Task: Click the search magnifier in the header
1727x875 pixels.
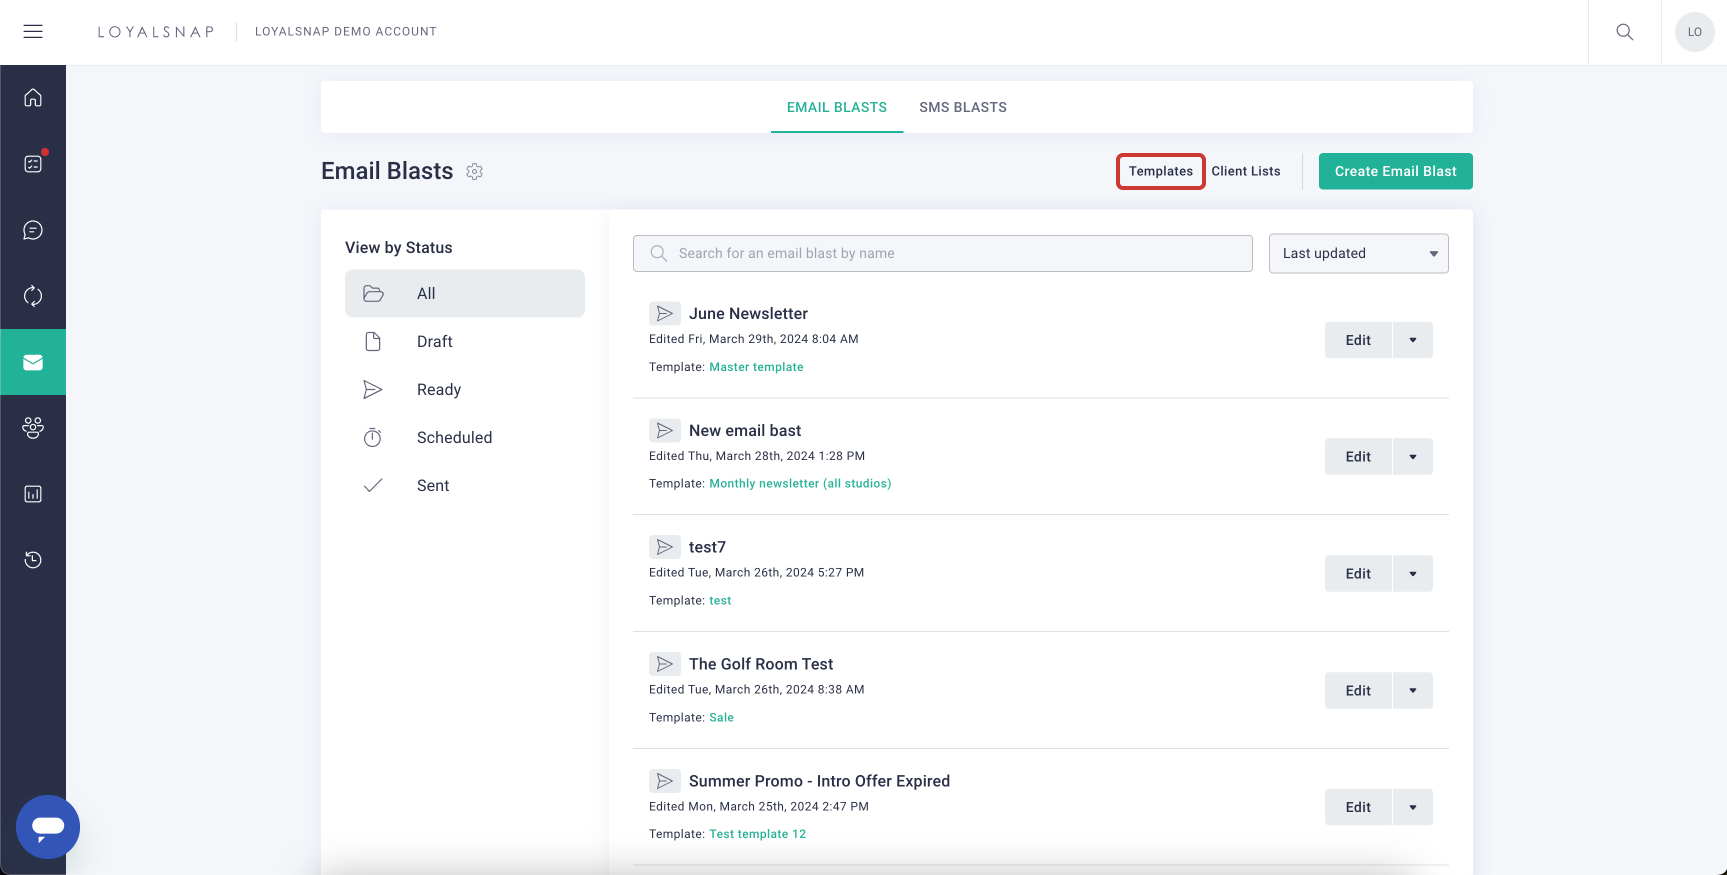Action: (1625, 32)
